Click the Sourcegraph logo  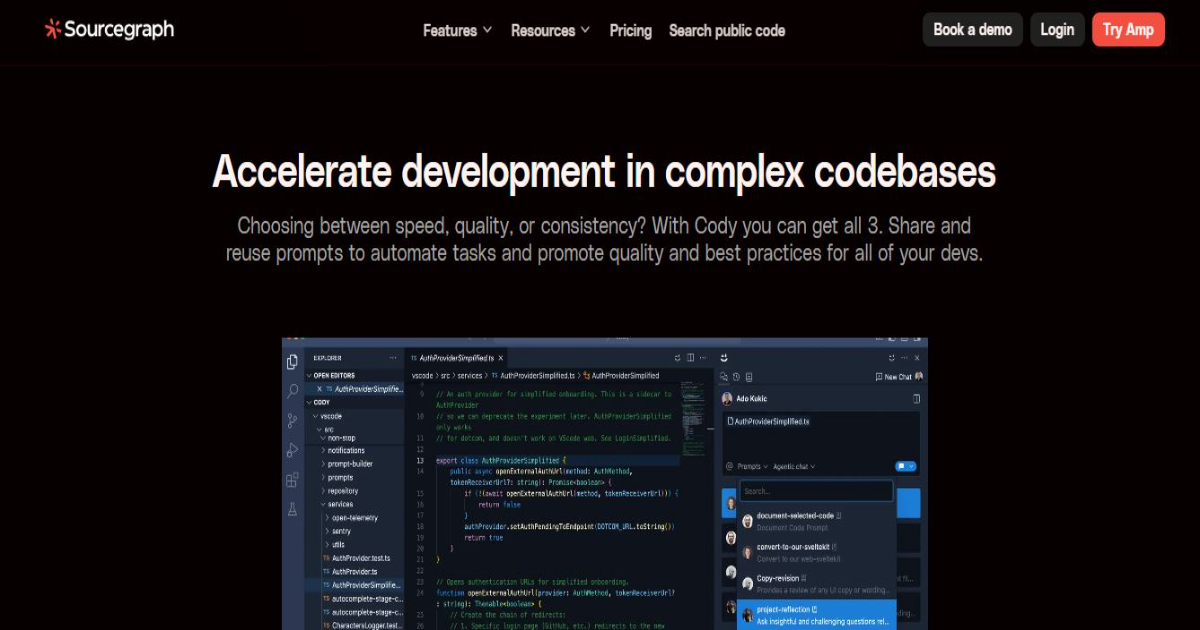tap(109, 29)
